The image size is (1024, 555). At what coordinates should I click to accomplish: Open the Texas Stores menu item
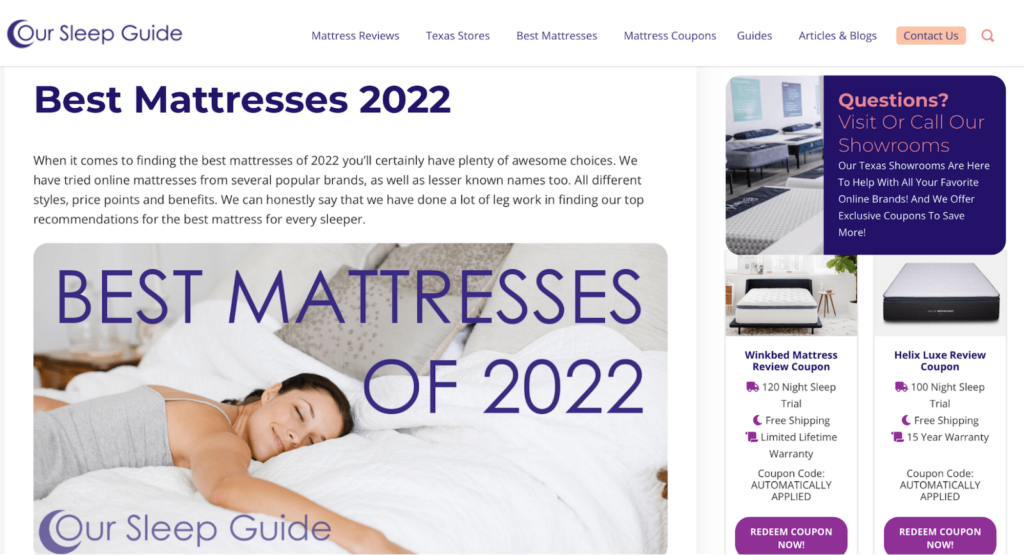[x=458, y=36]
